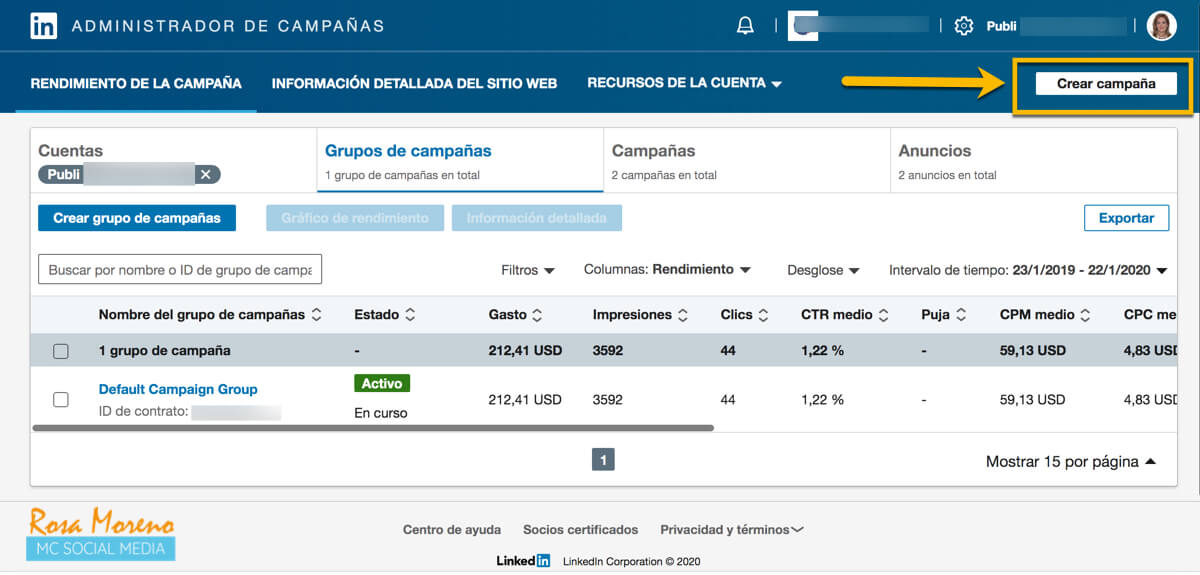Sort by Gasto column

[x=537, y=314]
